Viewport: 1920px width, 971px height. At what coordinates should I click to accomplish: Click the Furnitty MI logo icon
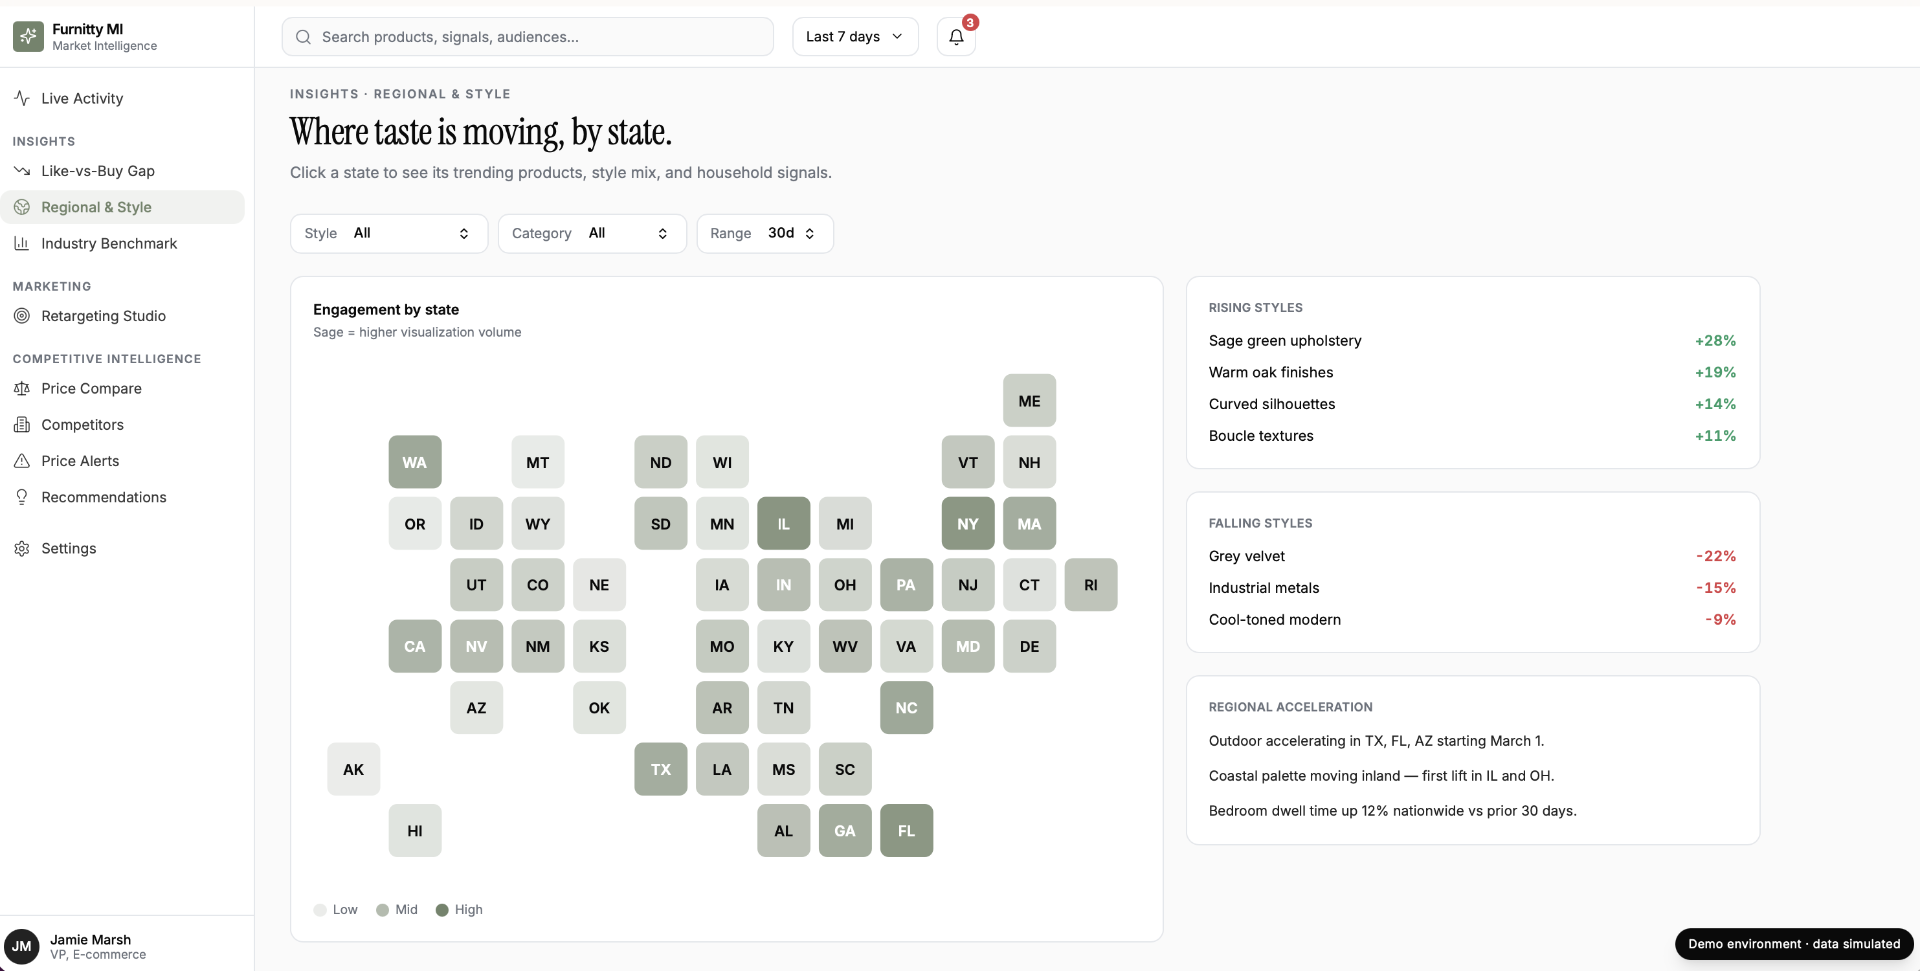pyautogui.click(x=28, y=37)
